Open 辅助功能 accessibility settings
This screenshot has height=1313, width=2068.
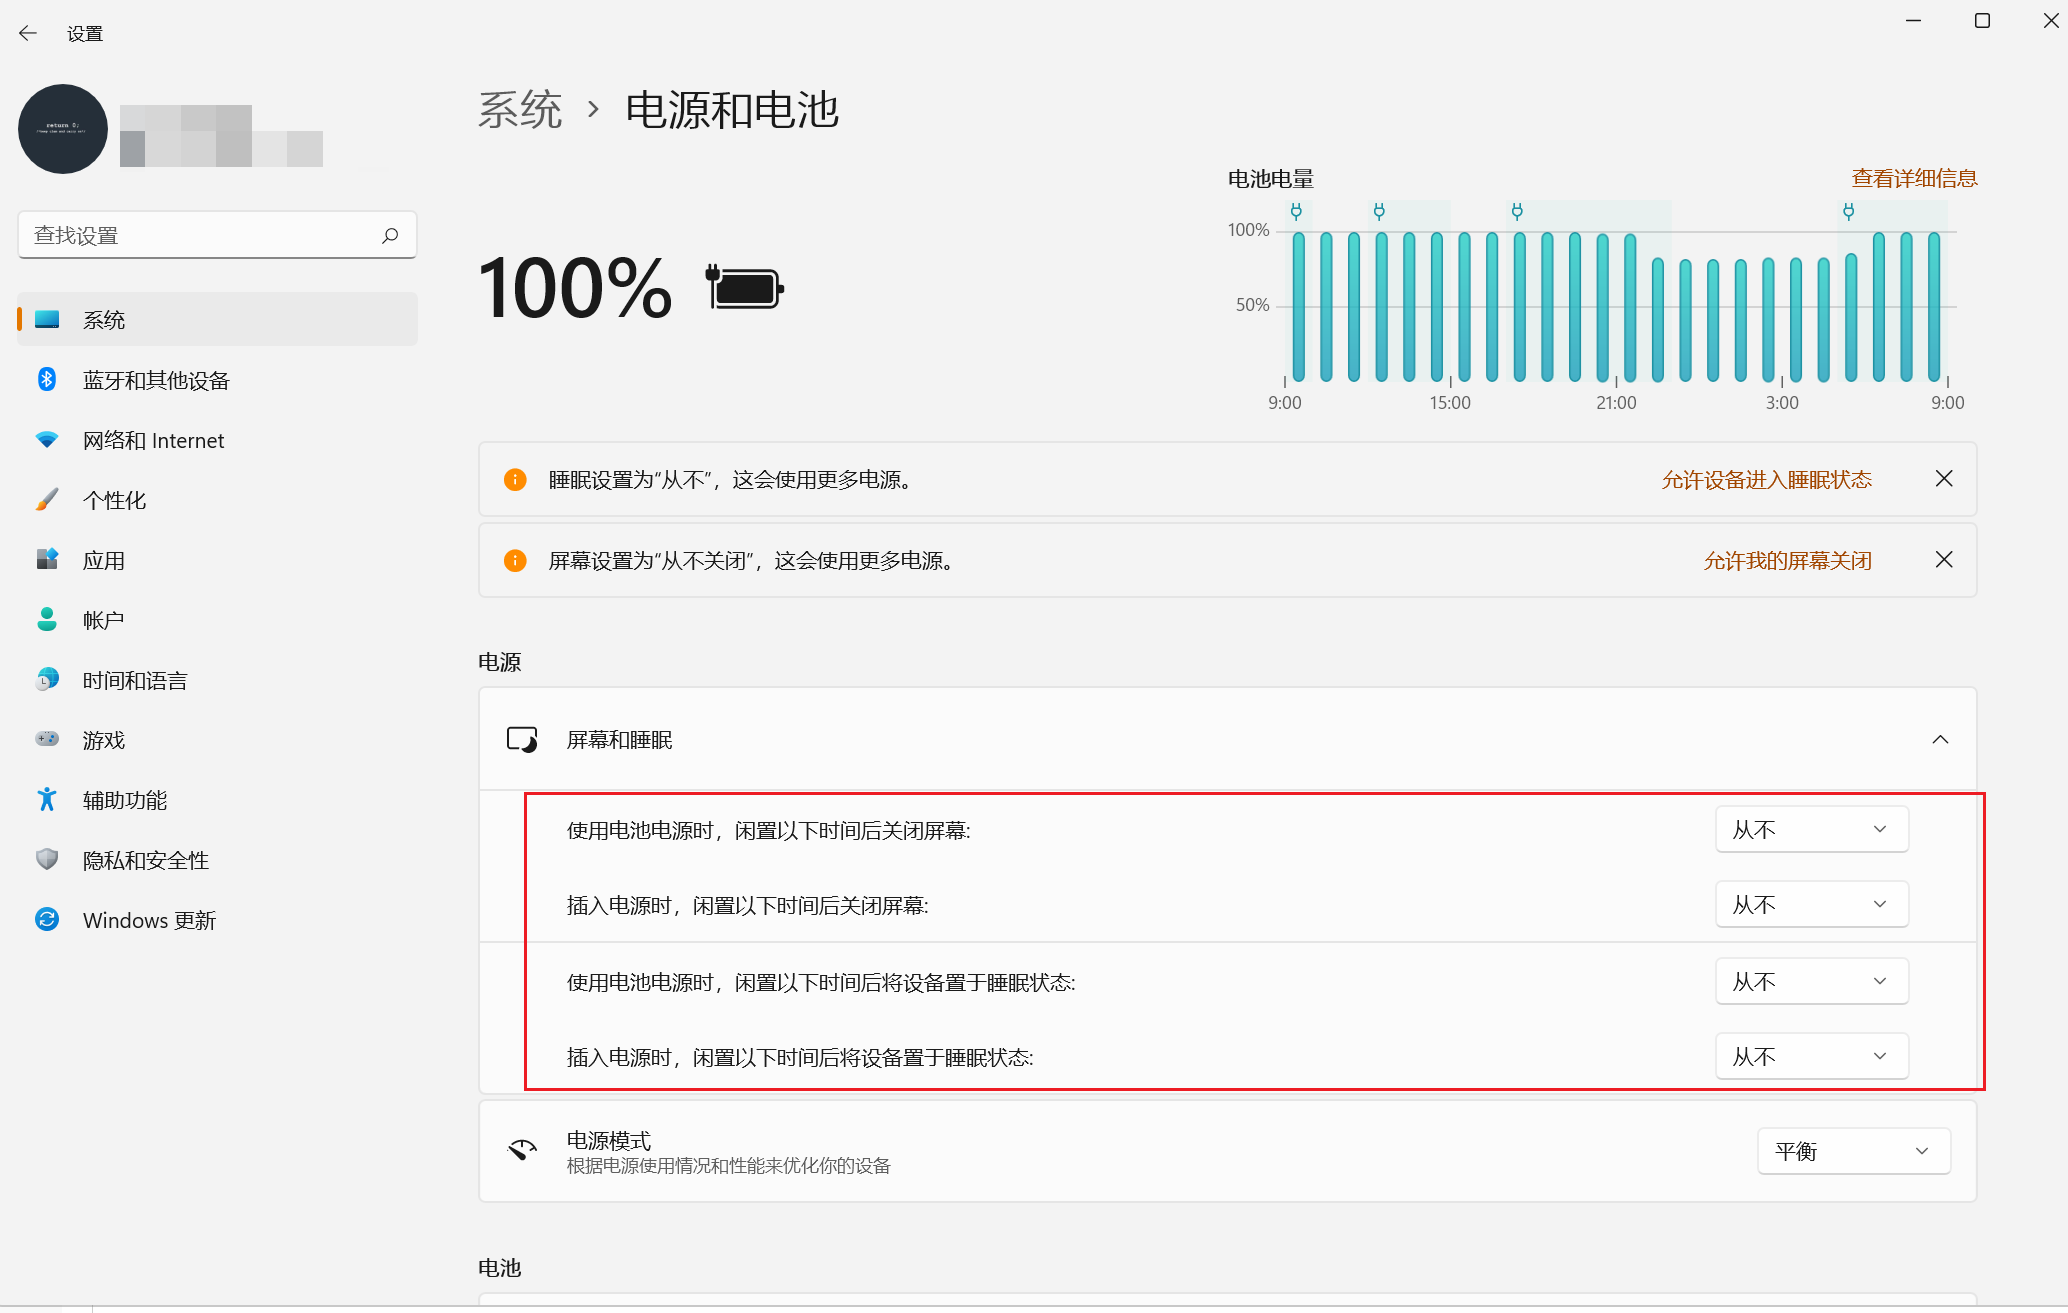(x=124, y=800)
